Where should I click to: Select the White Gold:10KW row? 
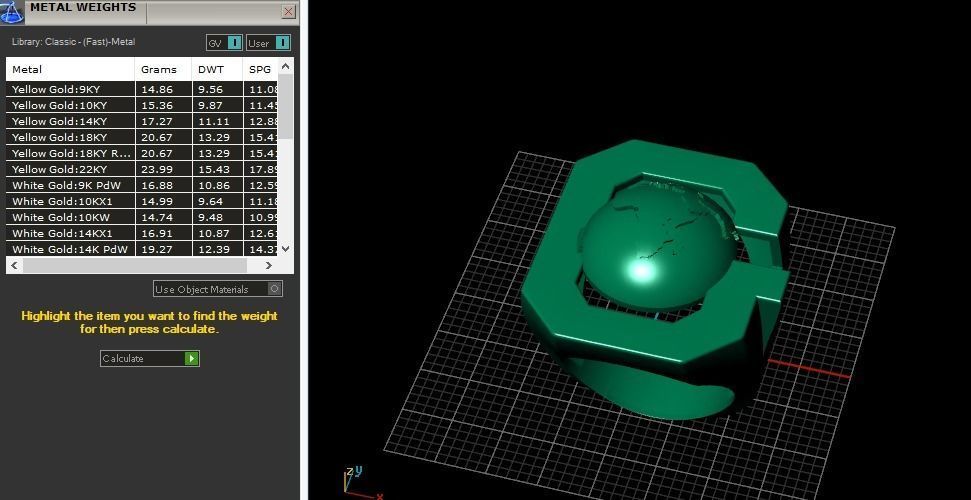tap(142, 217)
